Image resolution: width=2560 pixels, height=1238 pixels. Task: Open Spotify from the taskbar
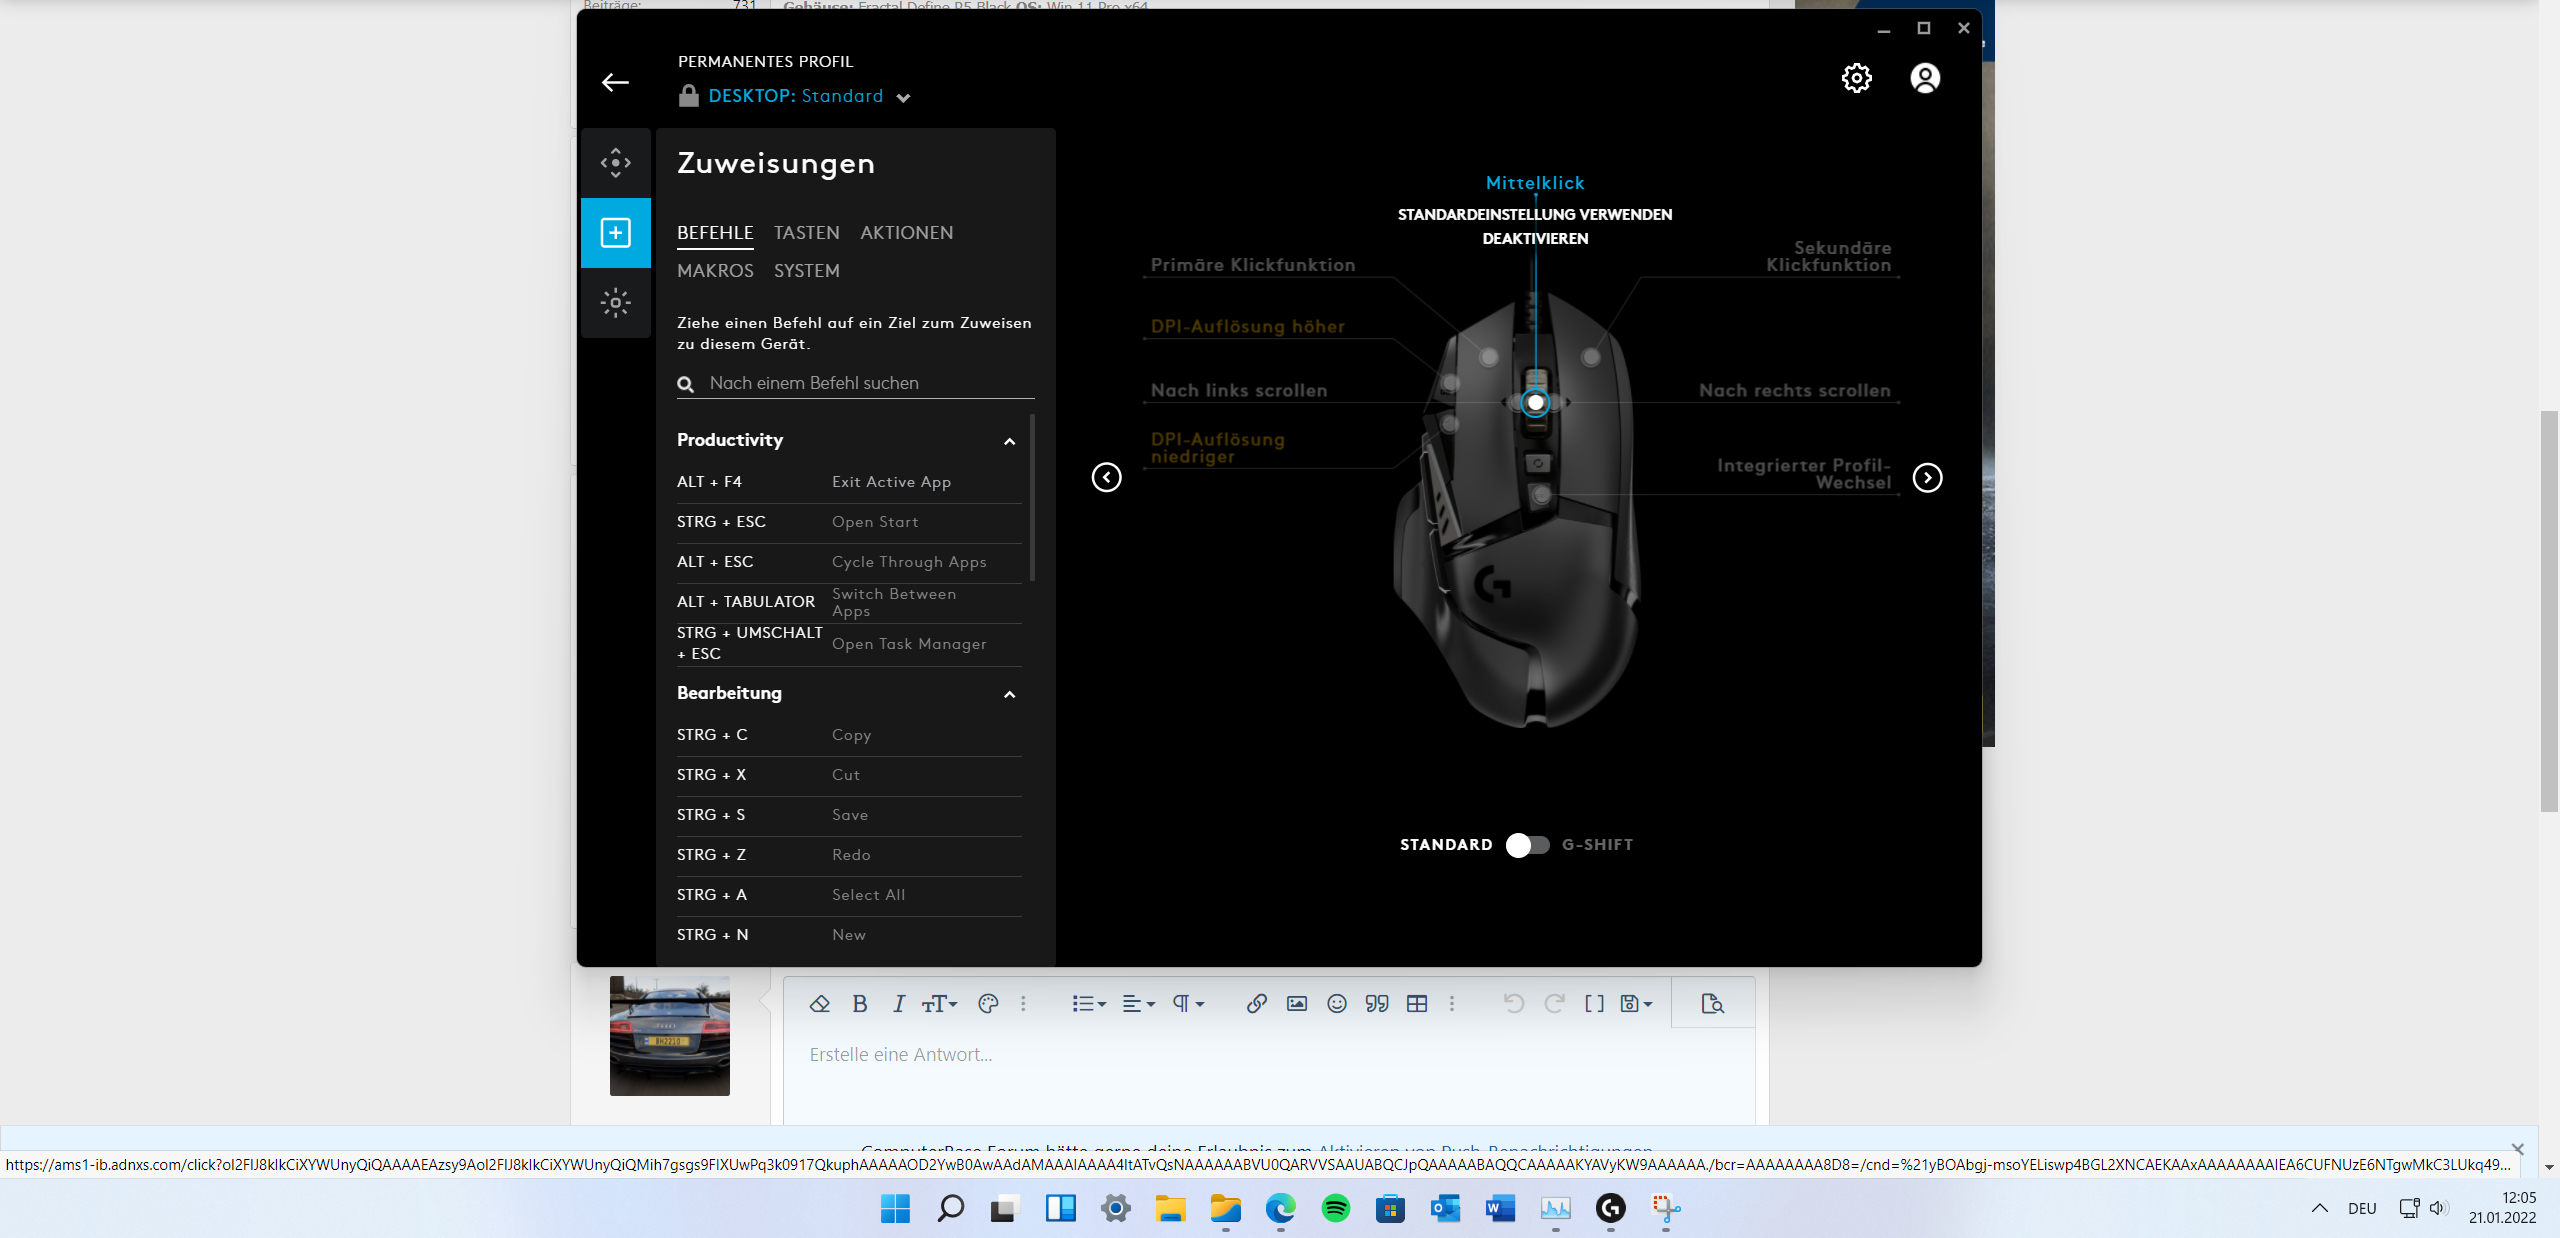click(1335, 1209)
